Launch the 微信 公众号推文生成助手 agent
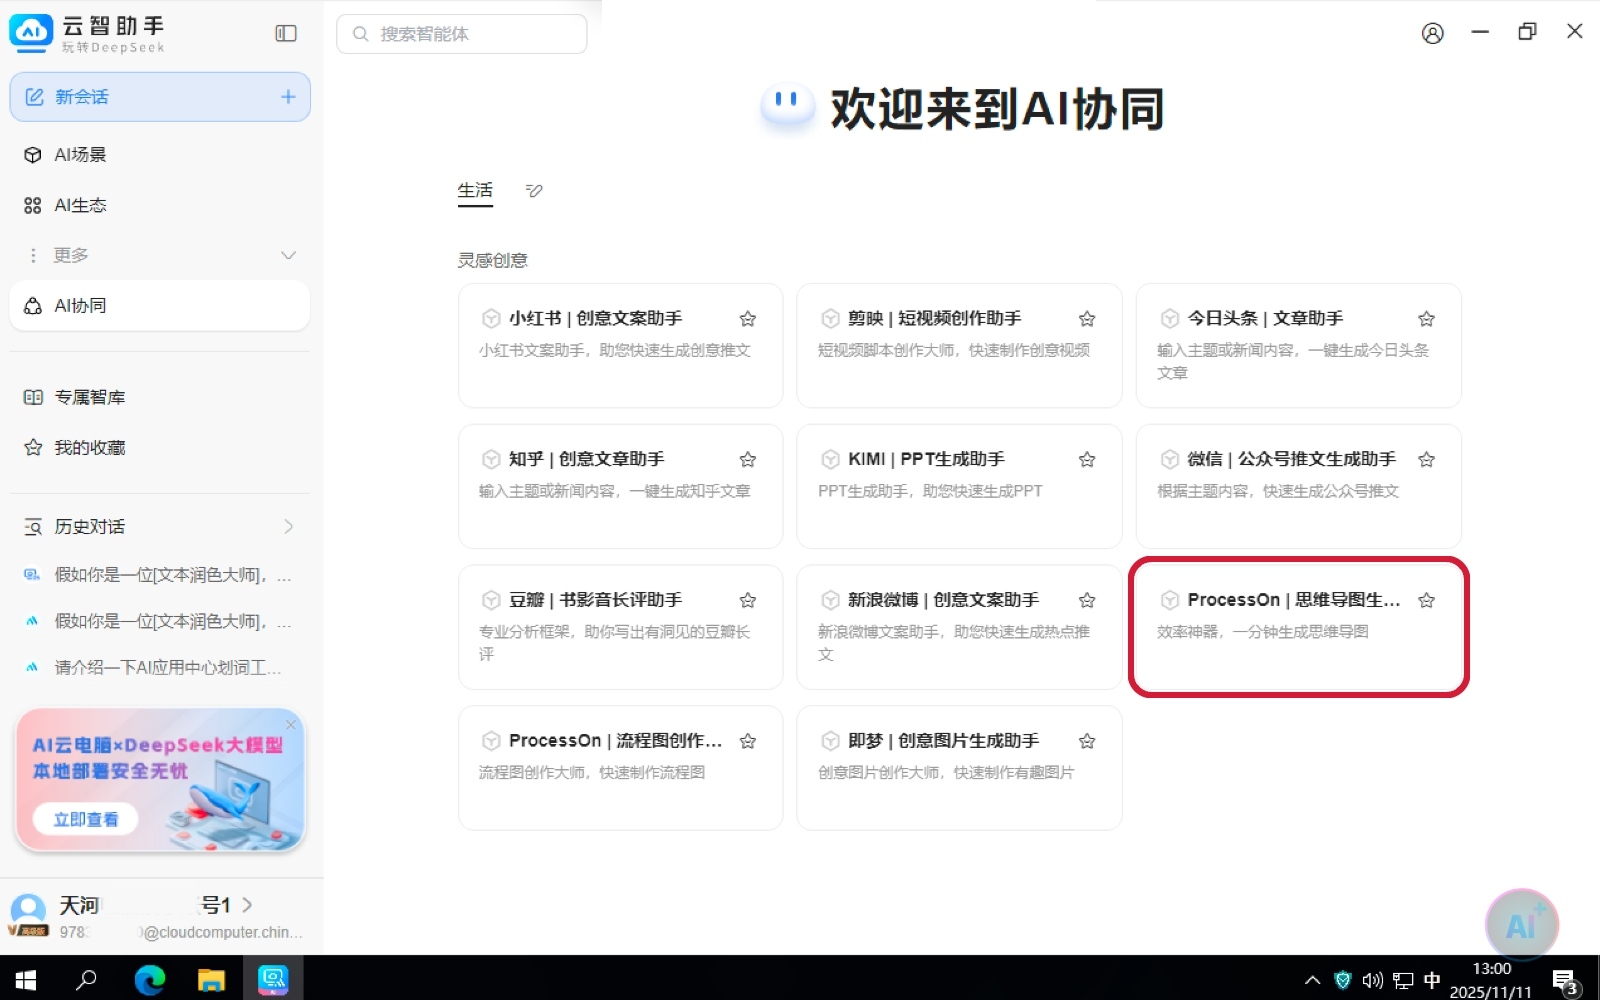This screenshot has width=1600, height=1000. pos(1298,486)
